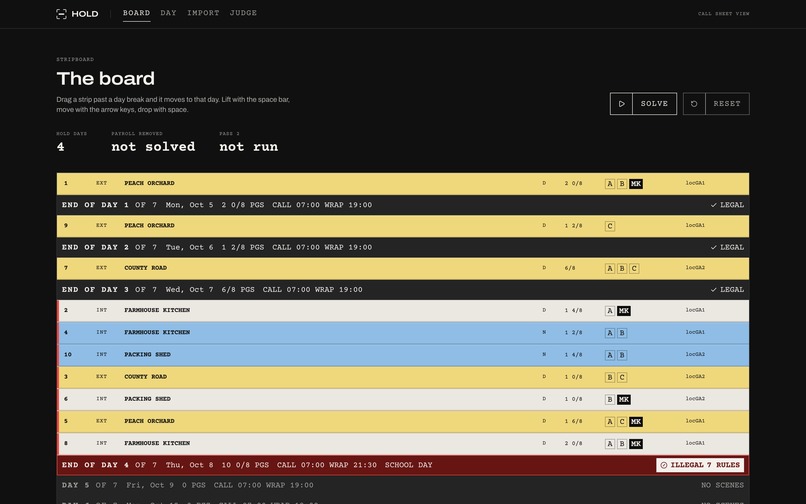Viewport: 806px width, 504px height.
Task: Click the MK cast tag on scene 2
Action: 624,311
